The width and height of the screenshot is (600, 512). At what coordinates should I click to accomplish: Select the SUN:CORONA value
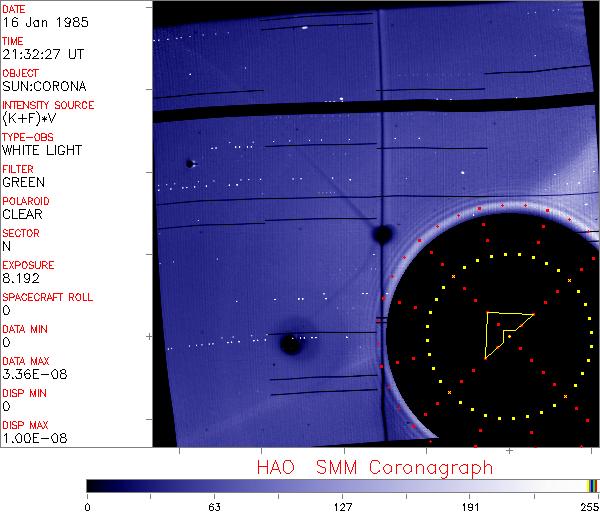click(44, 86)
